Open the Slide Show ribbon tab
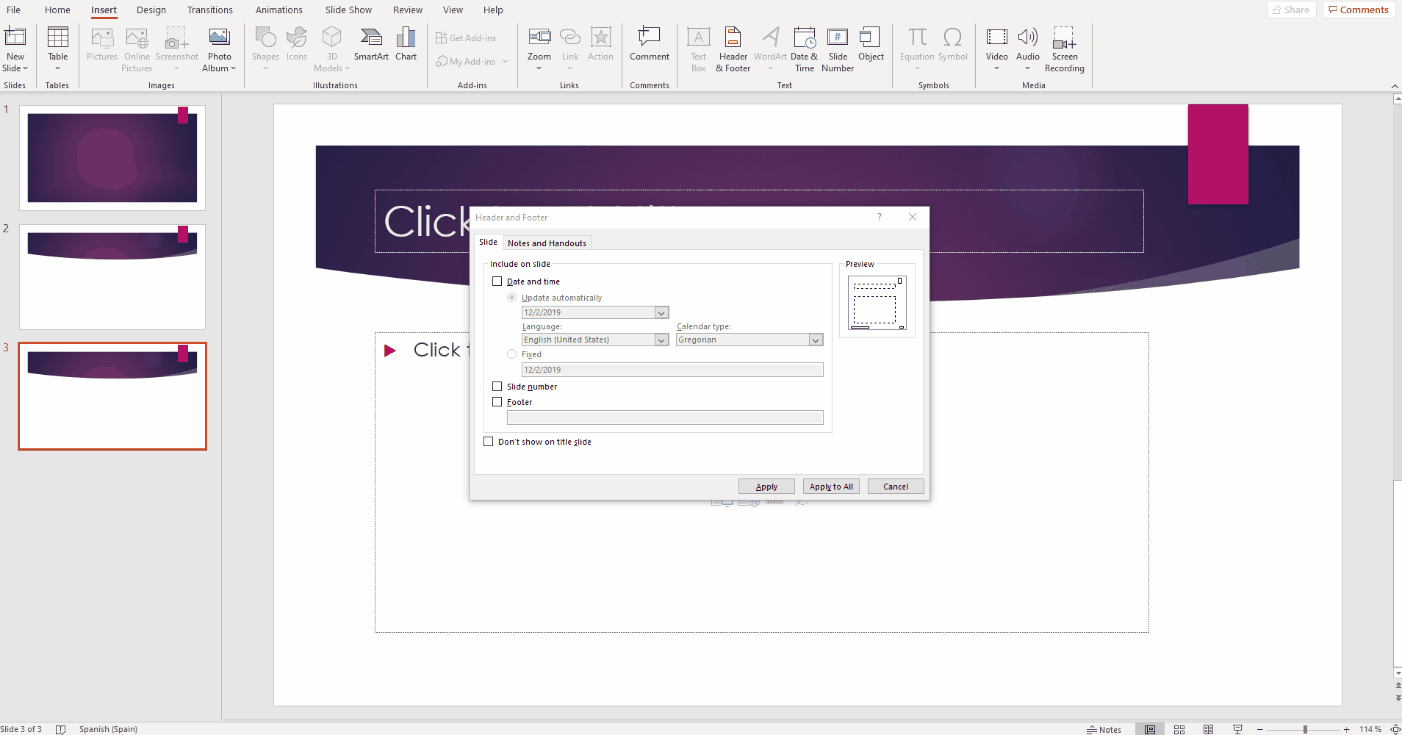 [x=348, y=10]
